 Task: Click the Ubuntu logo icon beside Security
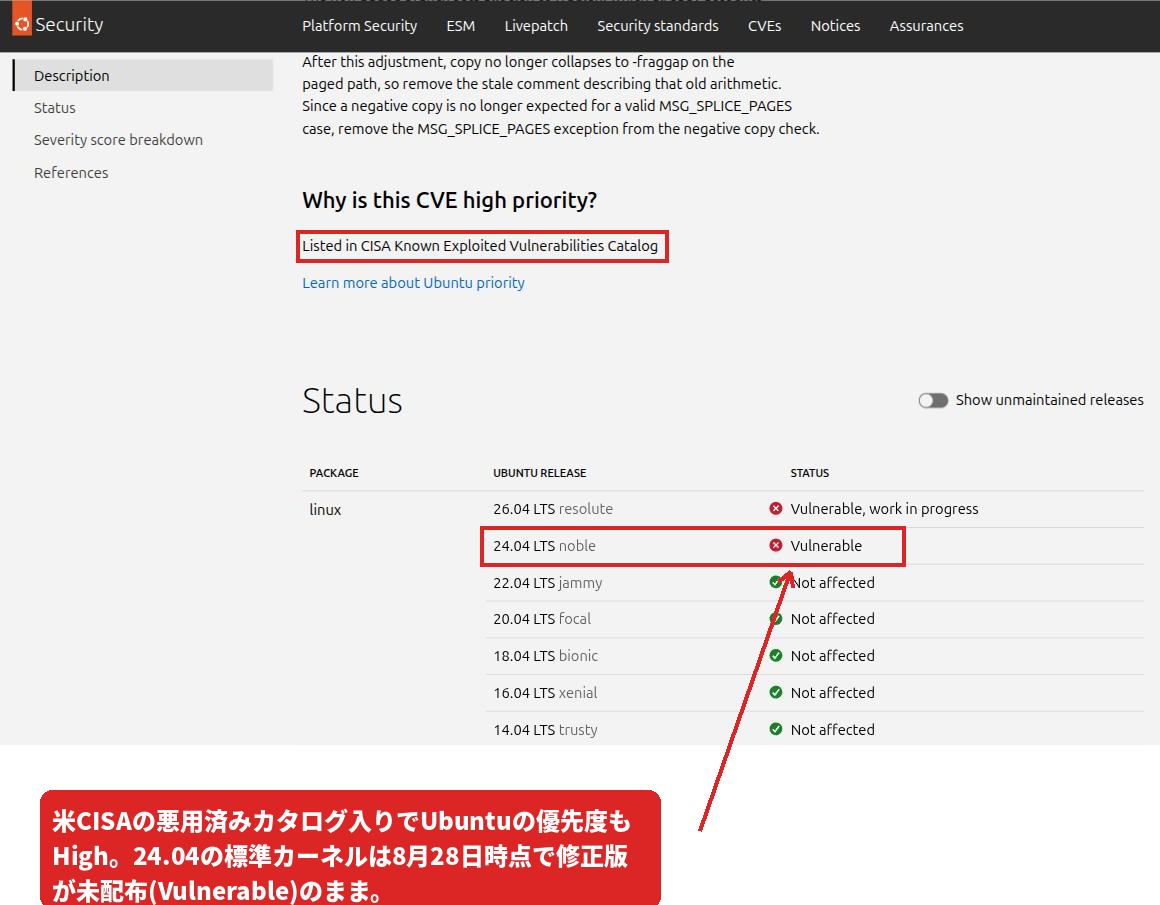point(21,24)
